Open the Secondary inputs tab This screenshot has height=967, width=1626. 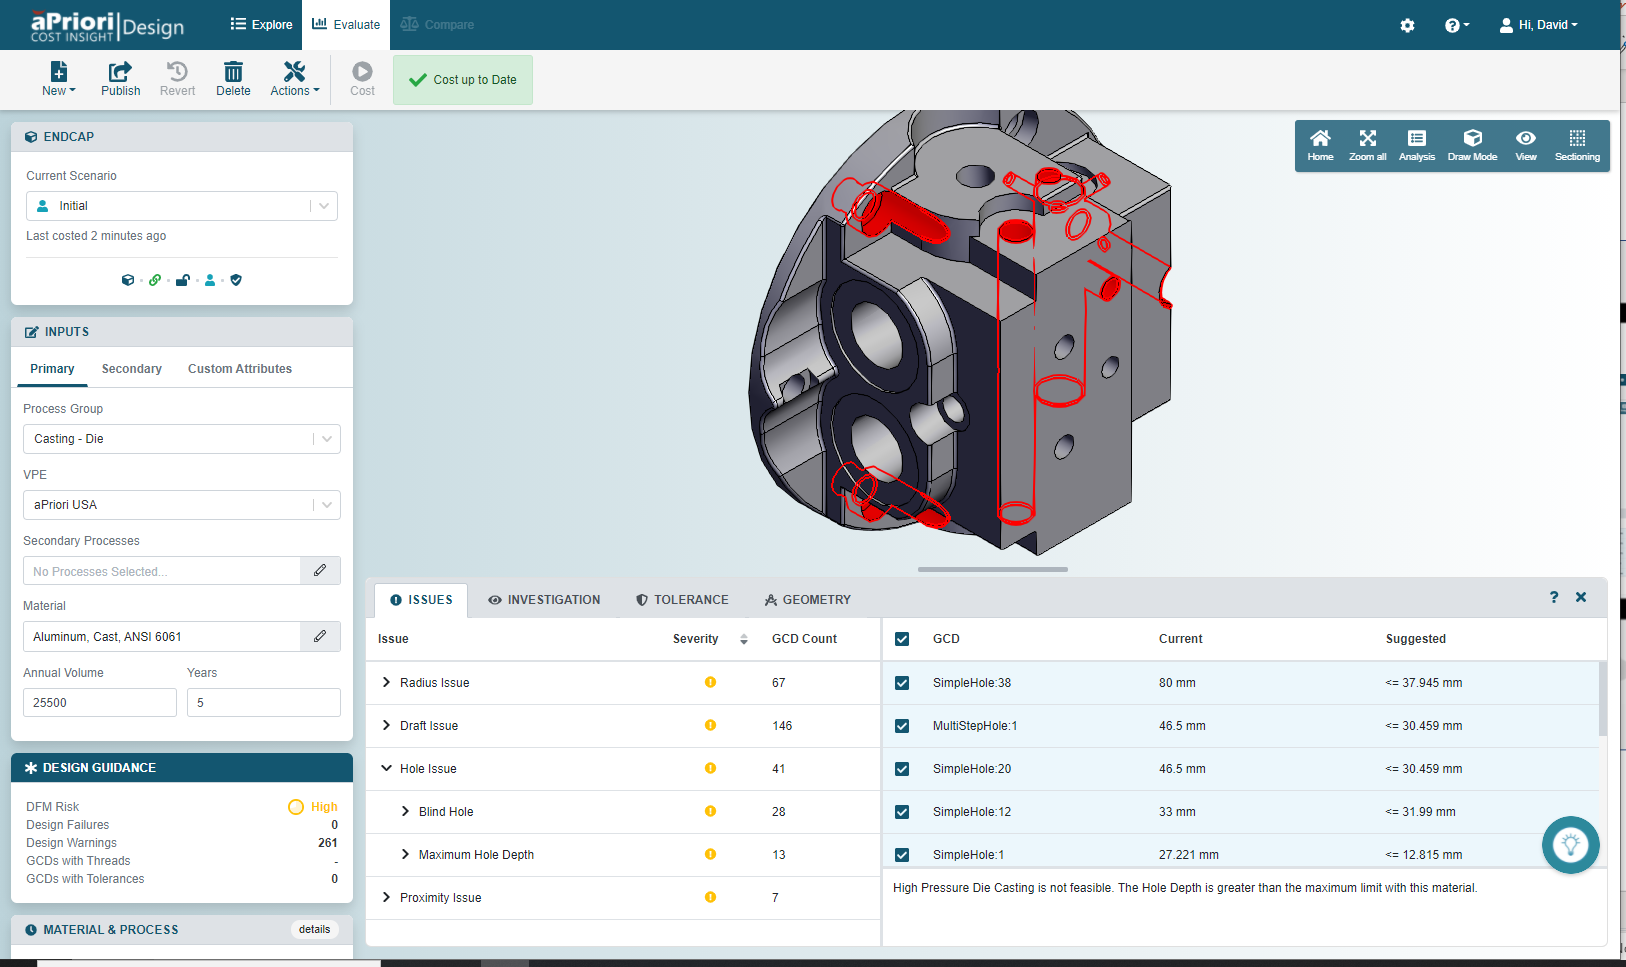[x=131, y=368]
